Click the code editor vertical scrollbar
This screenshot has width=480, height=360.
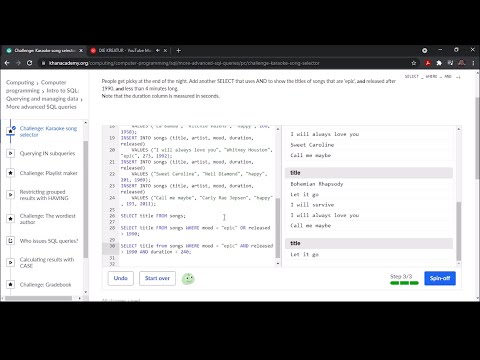(278, 228)
